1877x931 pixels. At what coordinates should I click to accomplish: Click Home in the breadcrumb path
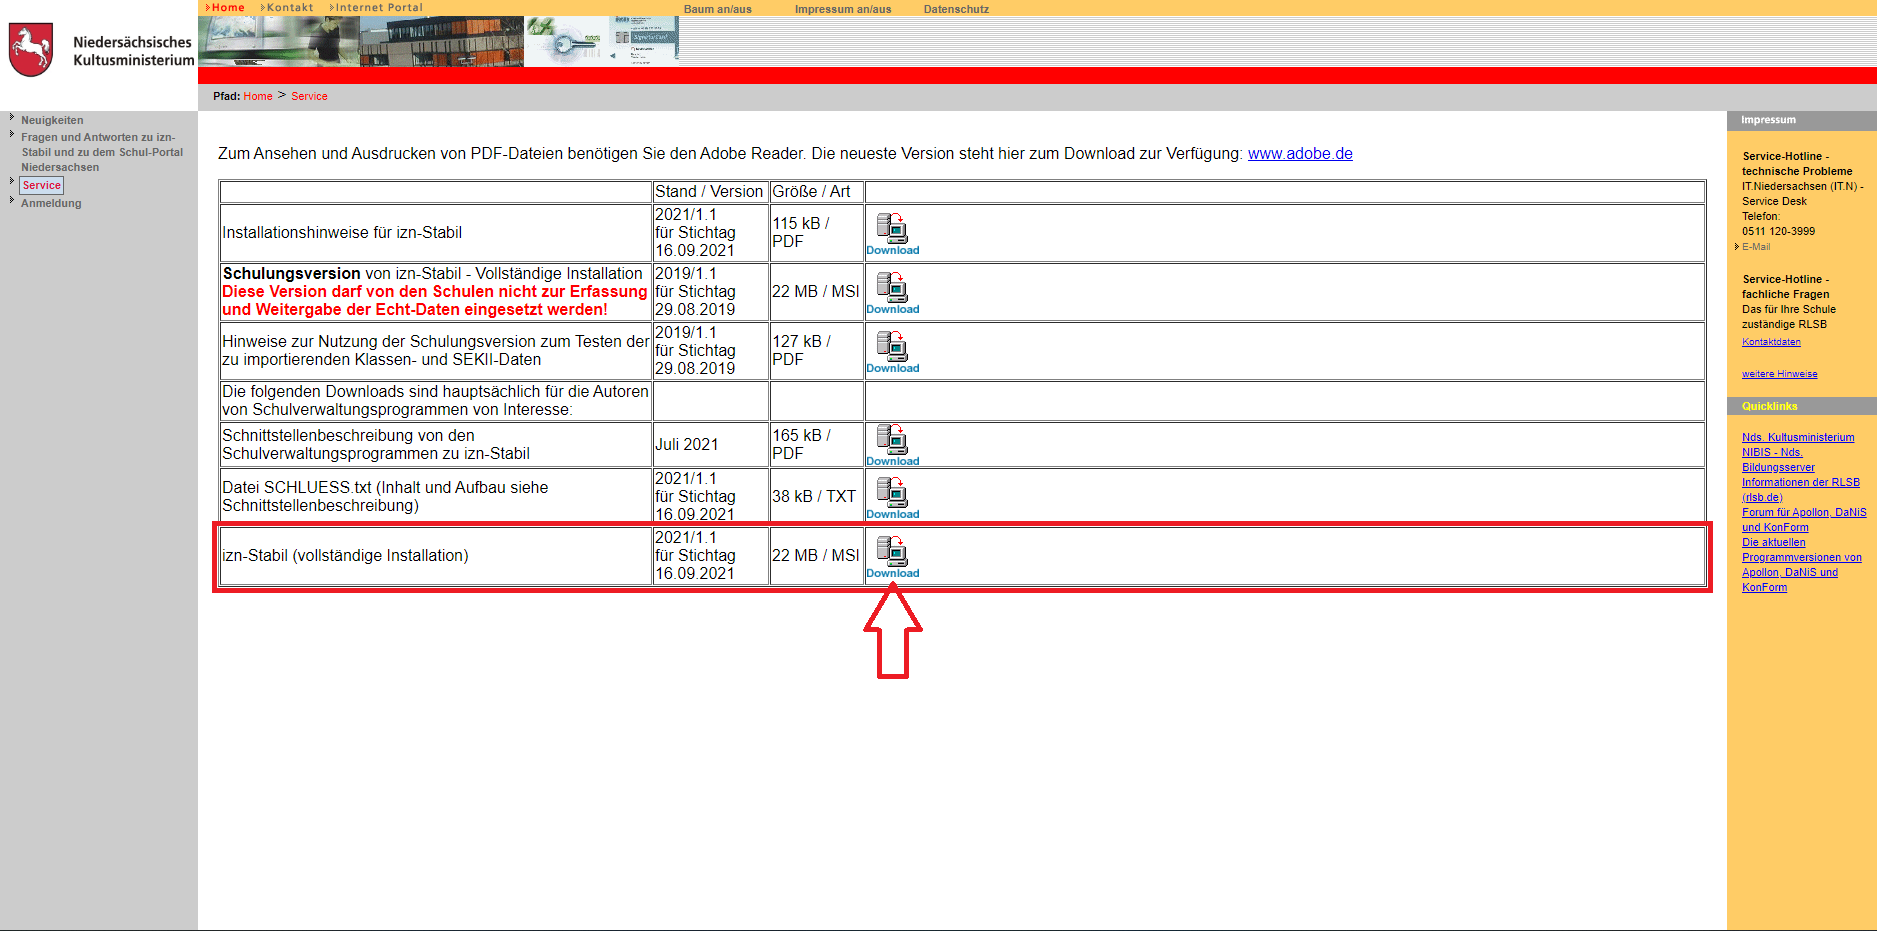pyautogui.click(x=257, y=96)
